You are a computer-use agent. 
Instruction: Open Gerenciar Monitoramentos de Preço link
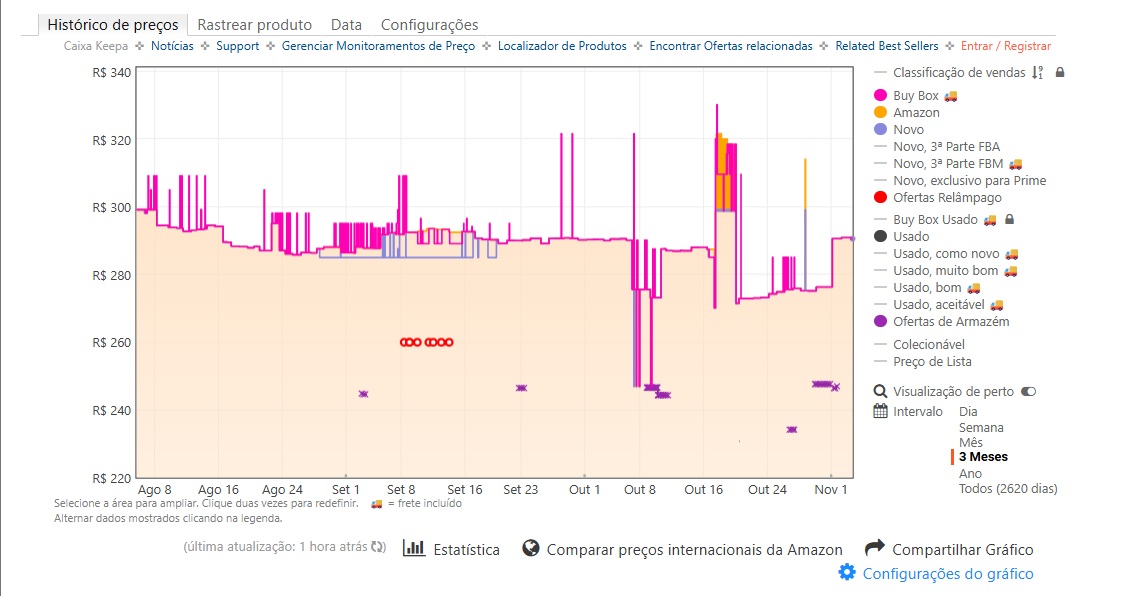(380, 46)
